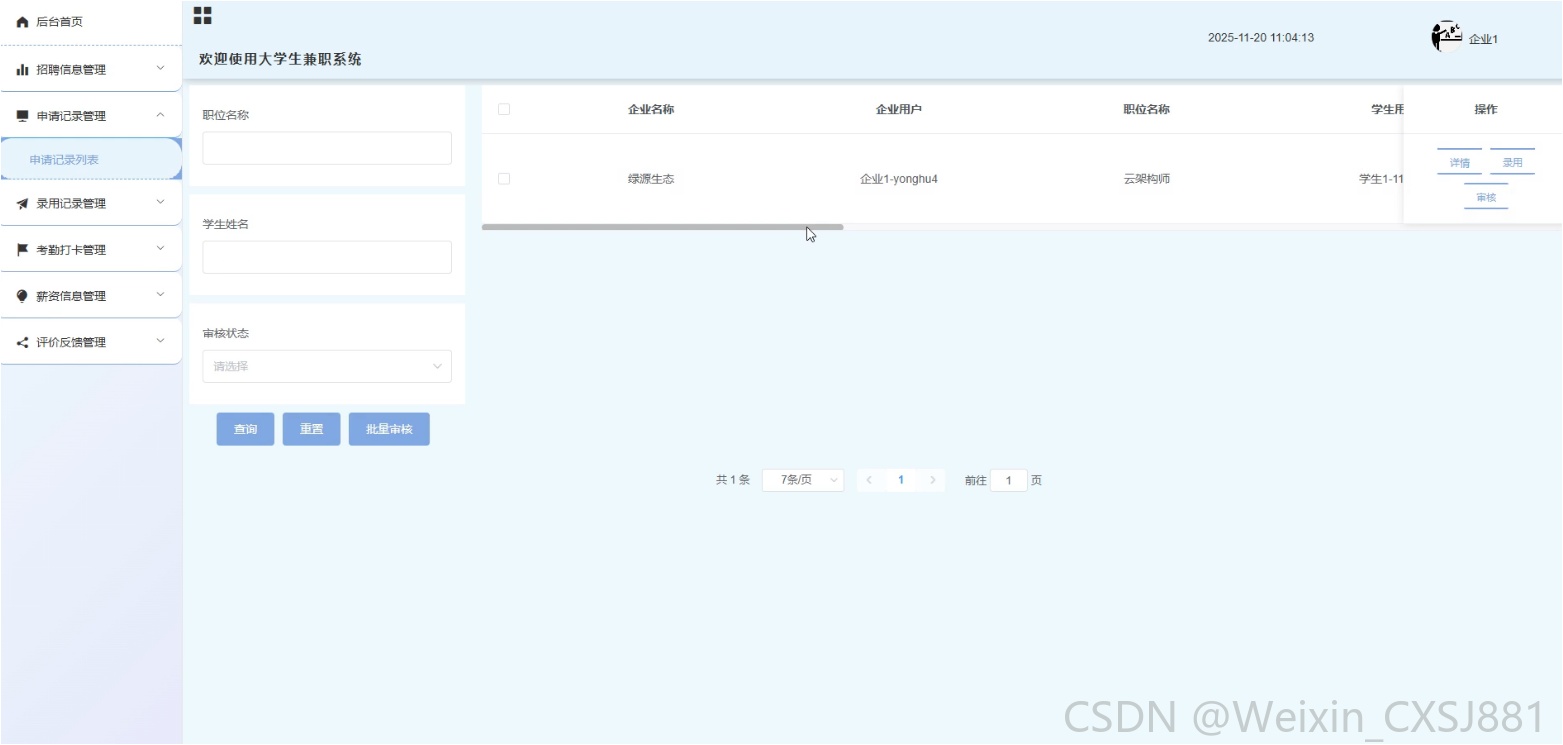Viewport: 1563px width, 745px height.
Task: Click the bar chart icon for 招聘信息管理
Action: (22, 70)
